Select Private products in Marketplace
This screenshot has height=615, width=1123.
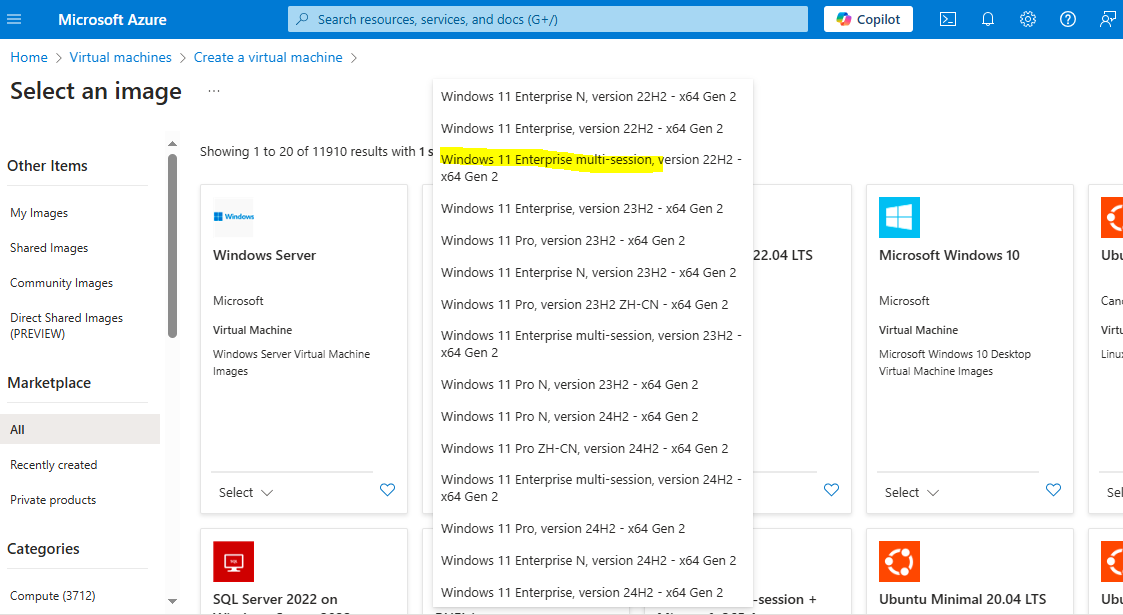tap(53, 500)
